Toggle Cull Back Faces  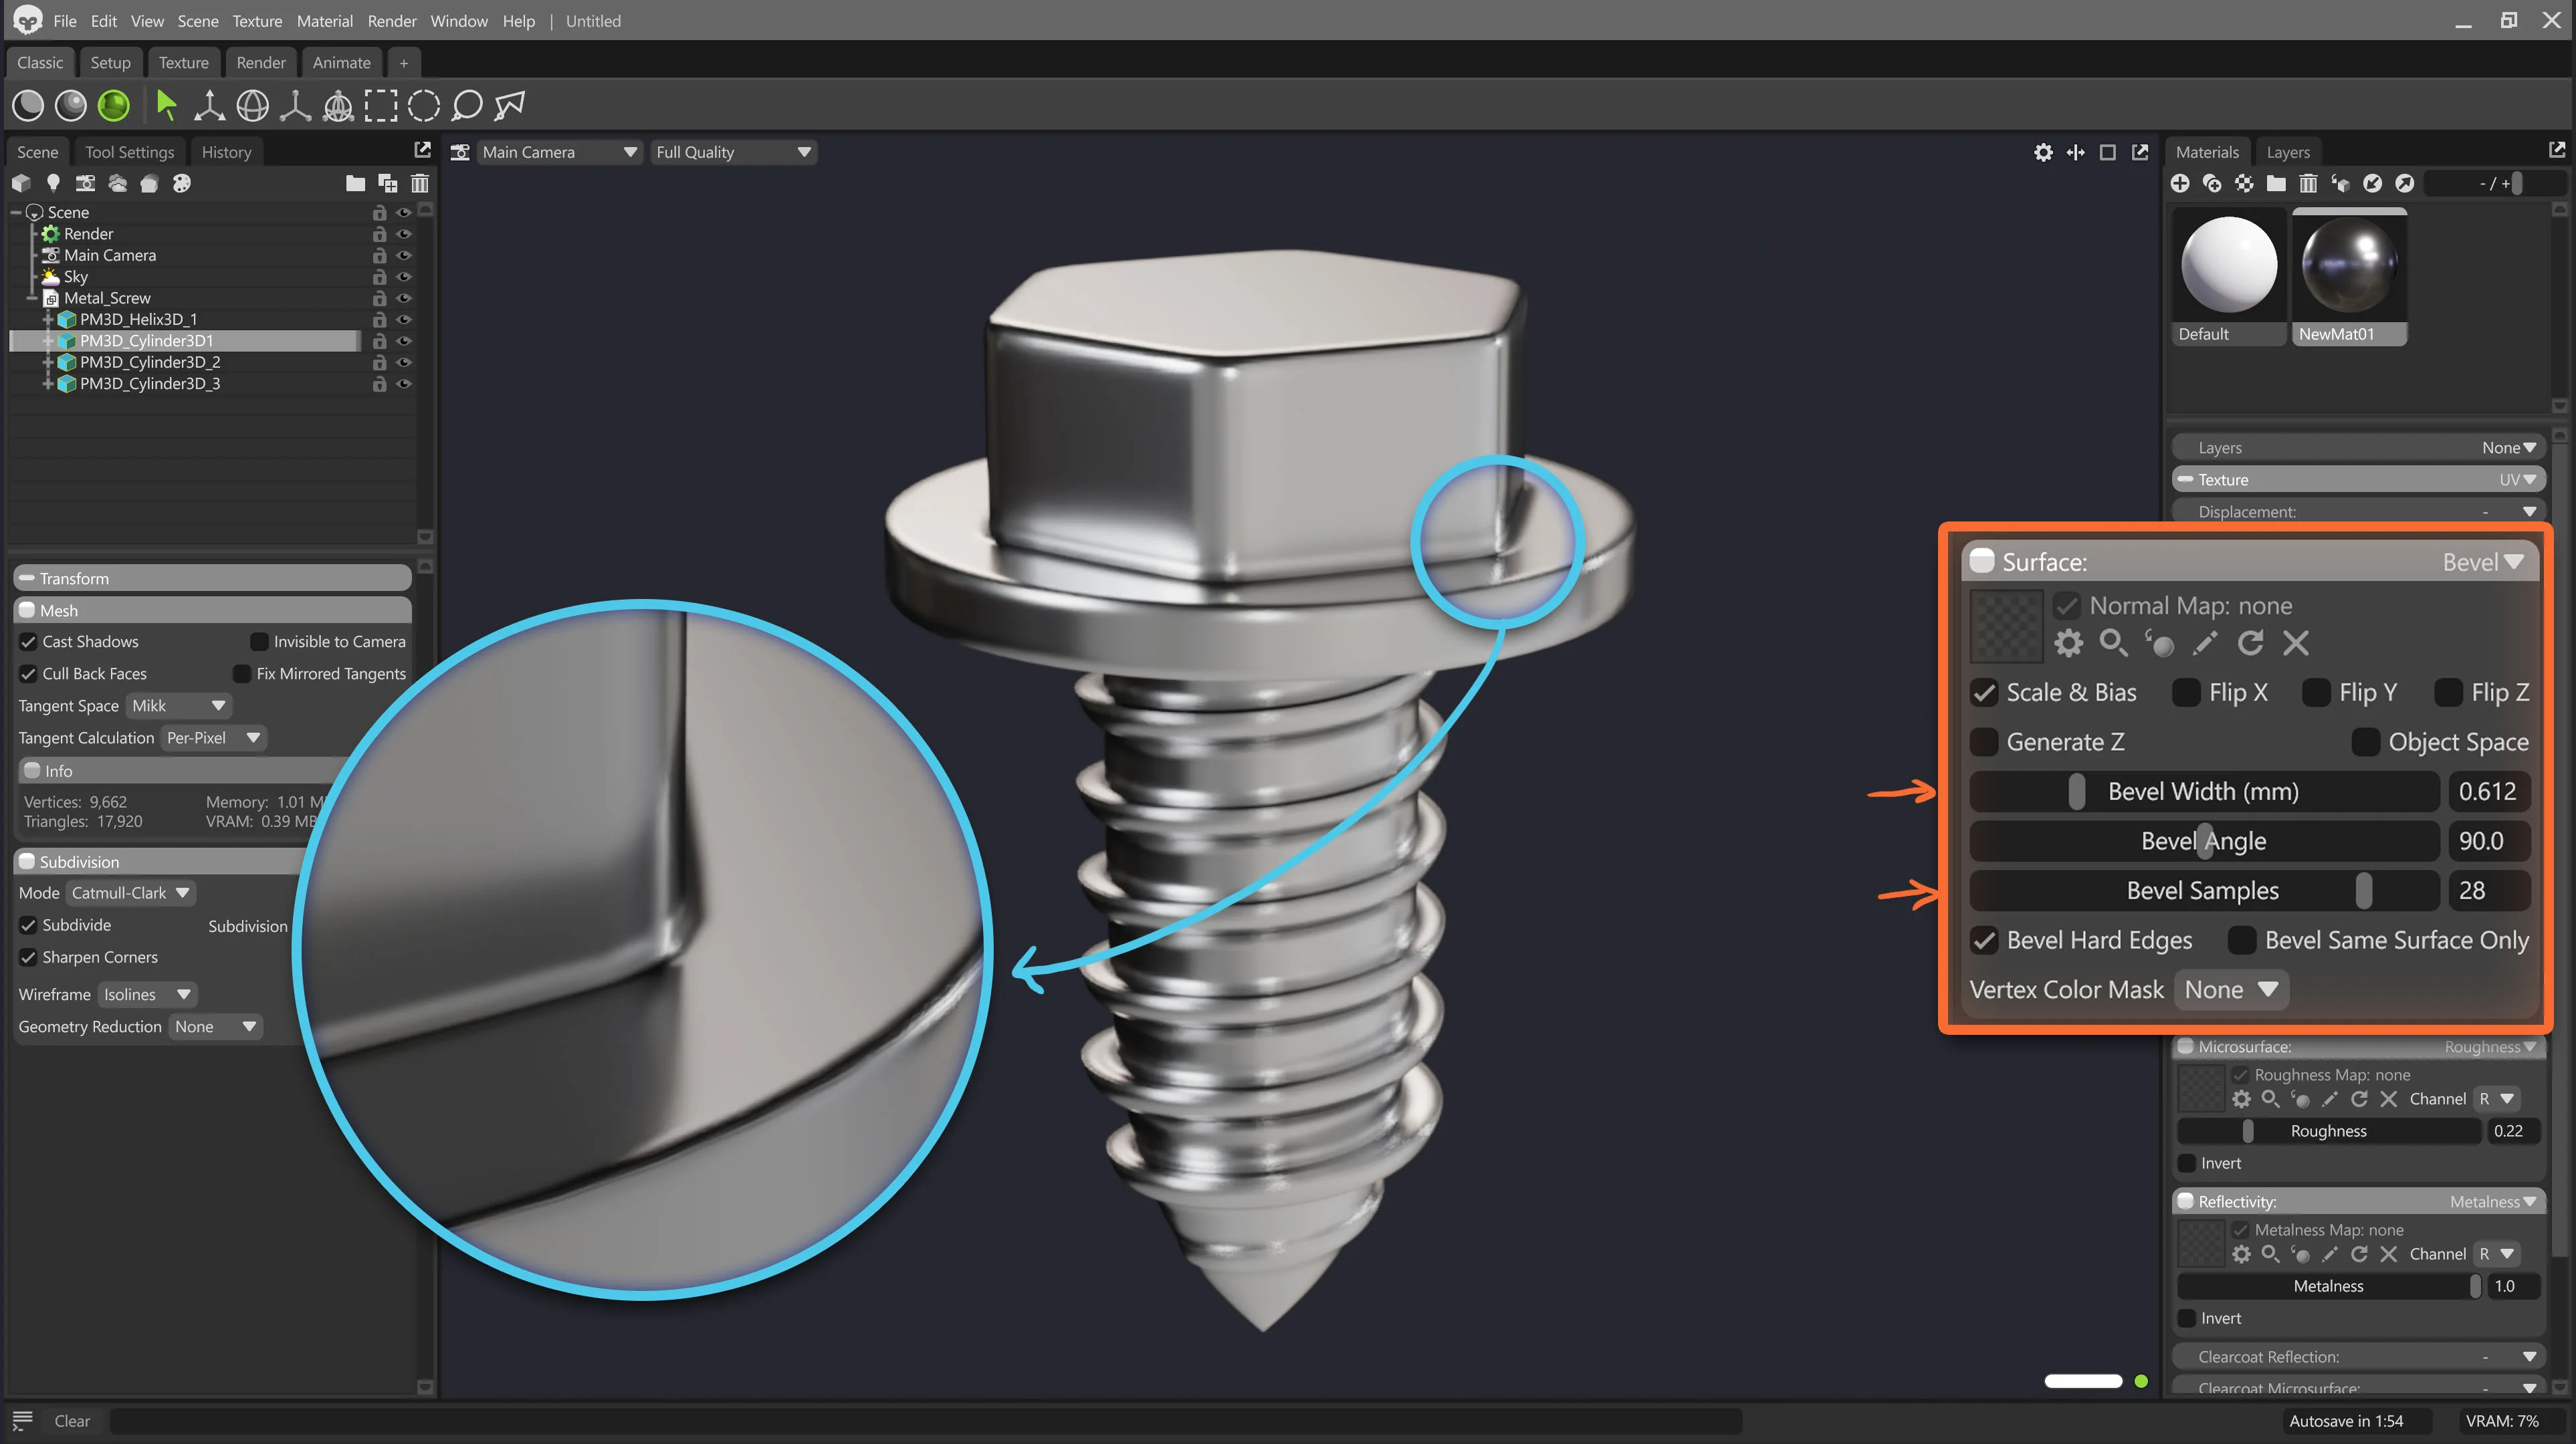(x=28, y=674)
